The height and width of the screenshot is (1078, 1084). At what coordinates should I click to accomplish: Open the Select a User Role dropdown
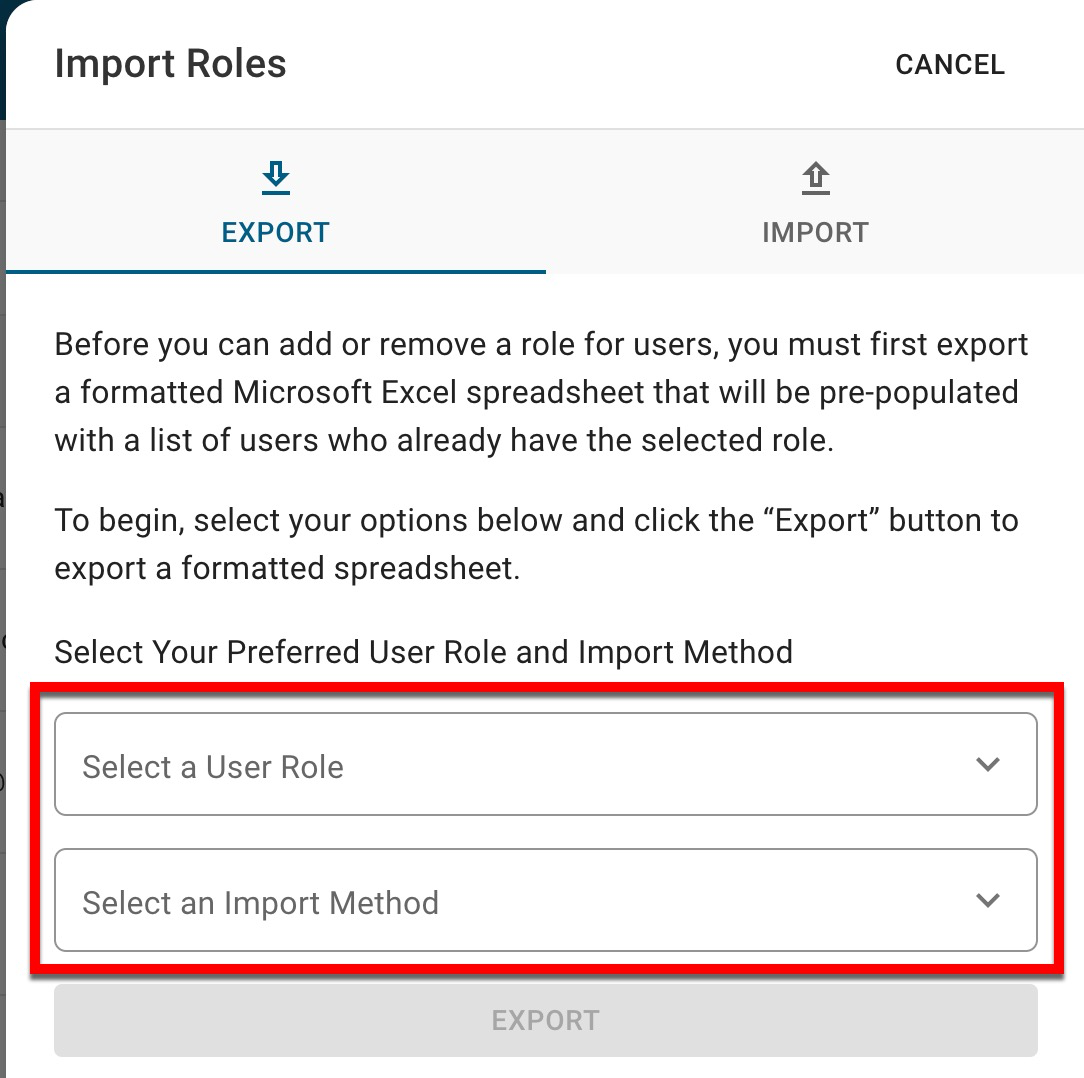point(545,765)
